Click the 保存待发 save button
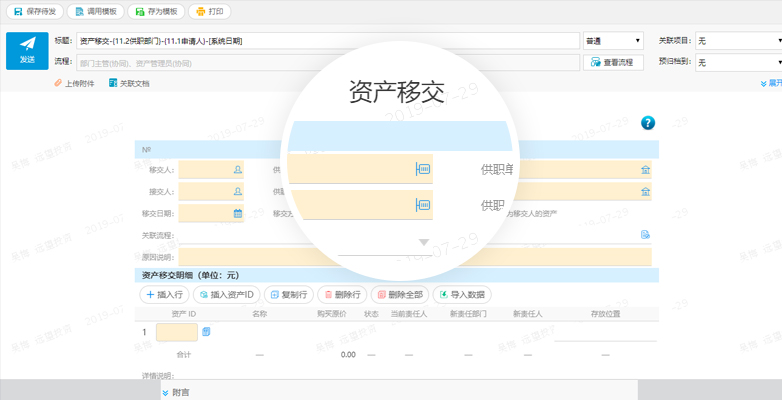782x400 pixels. pyautogui.click(x=35, y=12)
